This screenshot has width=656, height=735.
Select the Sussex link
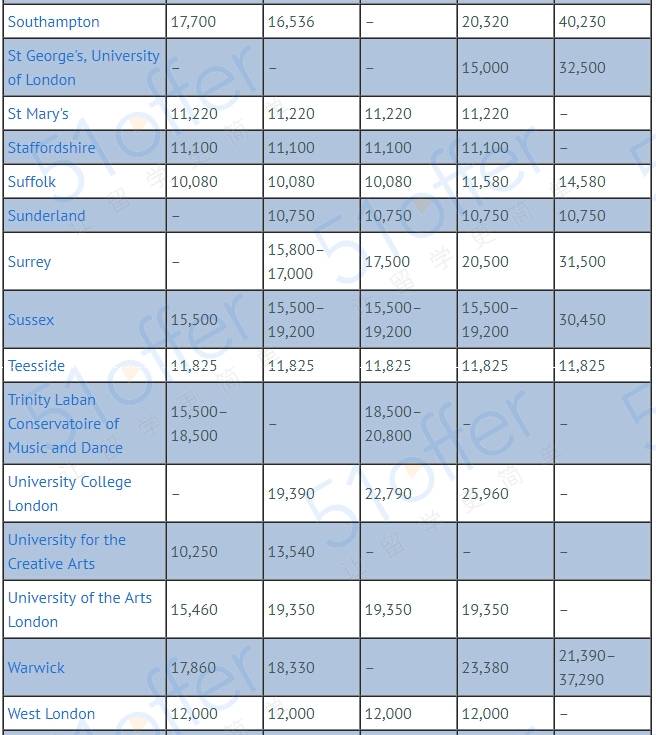click(31, 320)
